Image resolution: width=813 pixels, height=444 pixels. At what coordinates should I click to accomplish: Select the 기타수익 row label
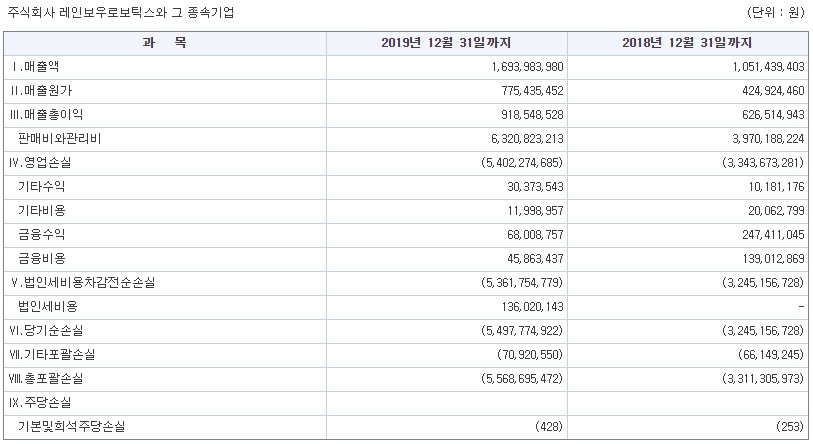[x=41, y=187]
